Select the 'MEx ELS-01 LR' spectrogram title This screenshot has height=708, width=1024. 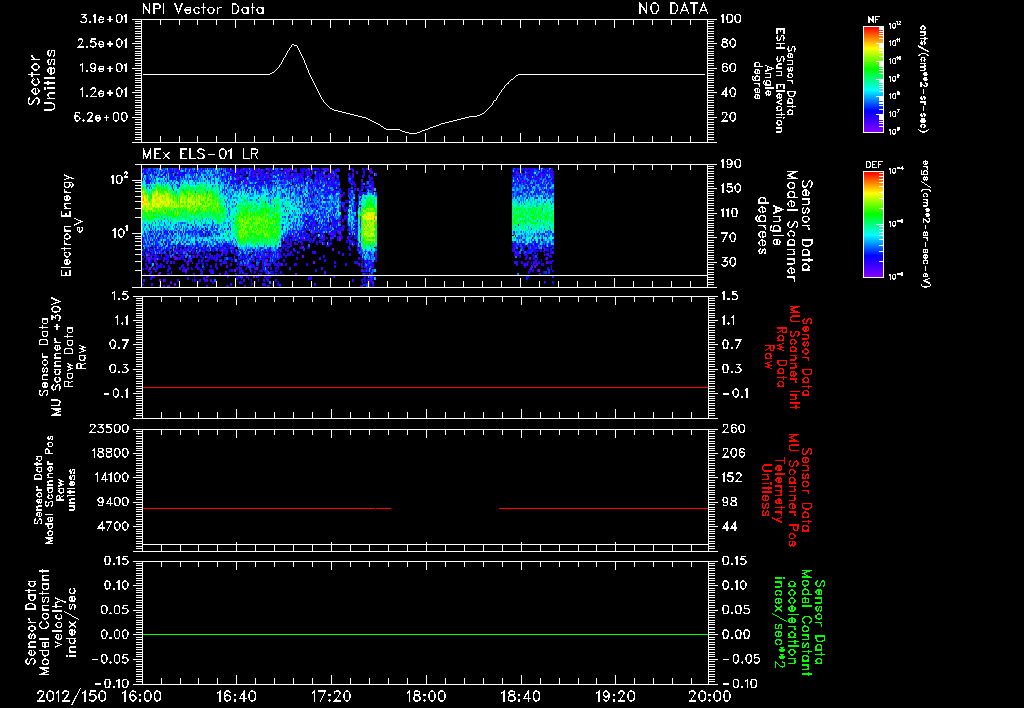tap(200, 154)
